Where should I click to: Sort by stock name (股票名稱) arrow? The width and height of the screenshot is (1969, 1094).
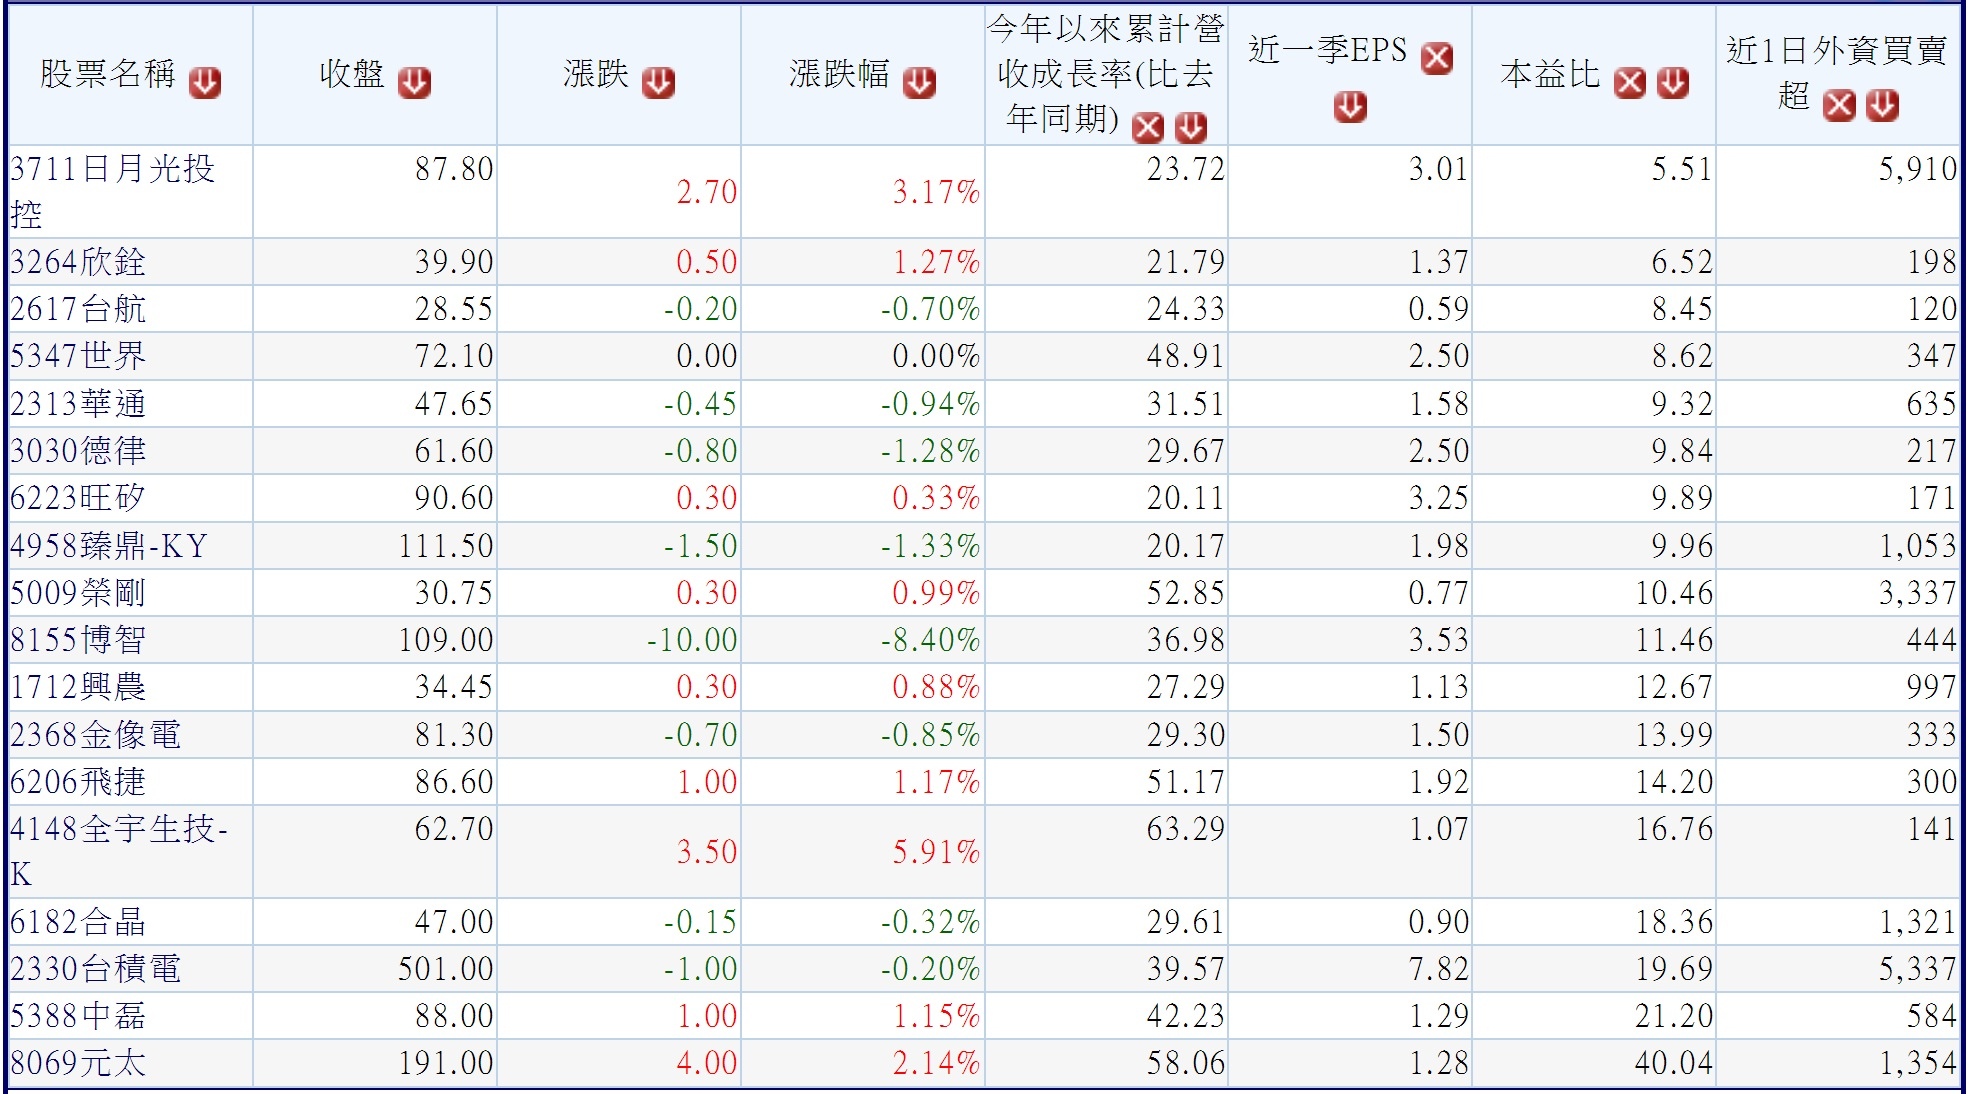click(205, 83)
